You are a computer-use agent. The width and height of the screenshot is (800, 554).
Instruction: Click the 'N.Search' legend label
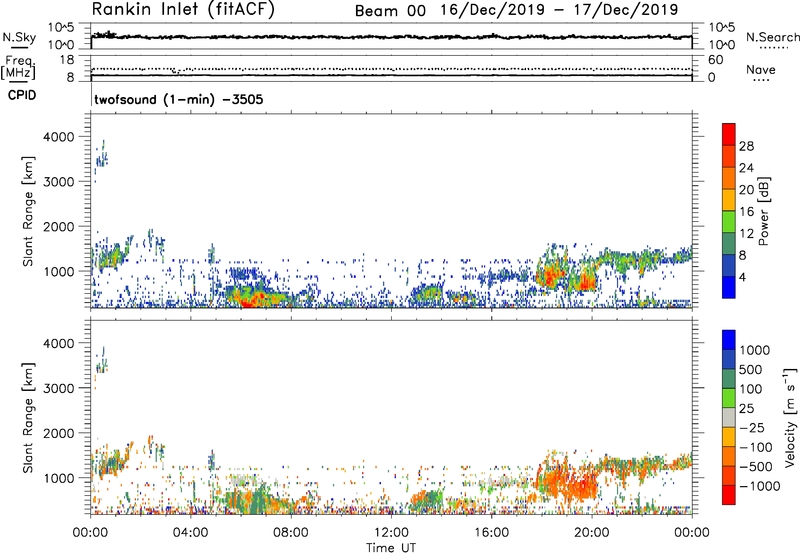(772, 37)
